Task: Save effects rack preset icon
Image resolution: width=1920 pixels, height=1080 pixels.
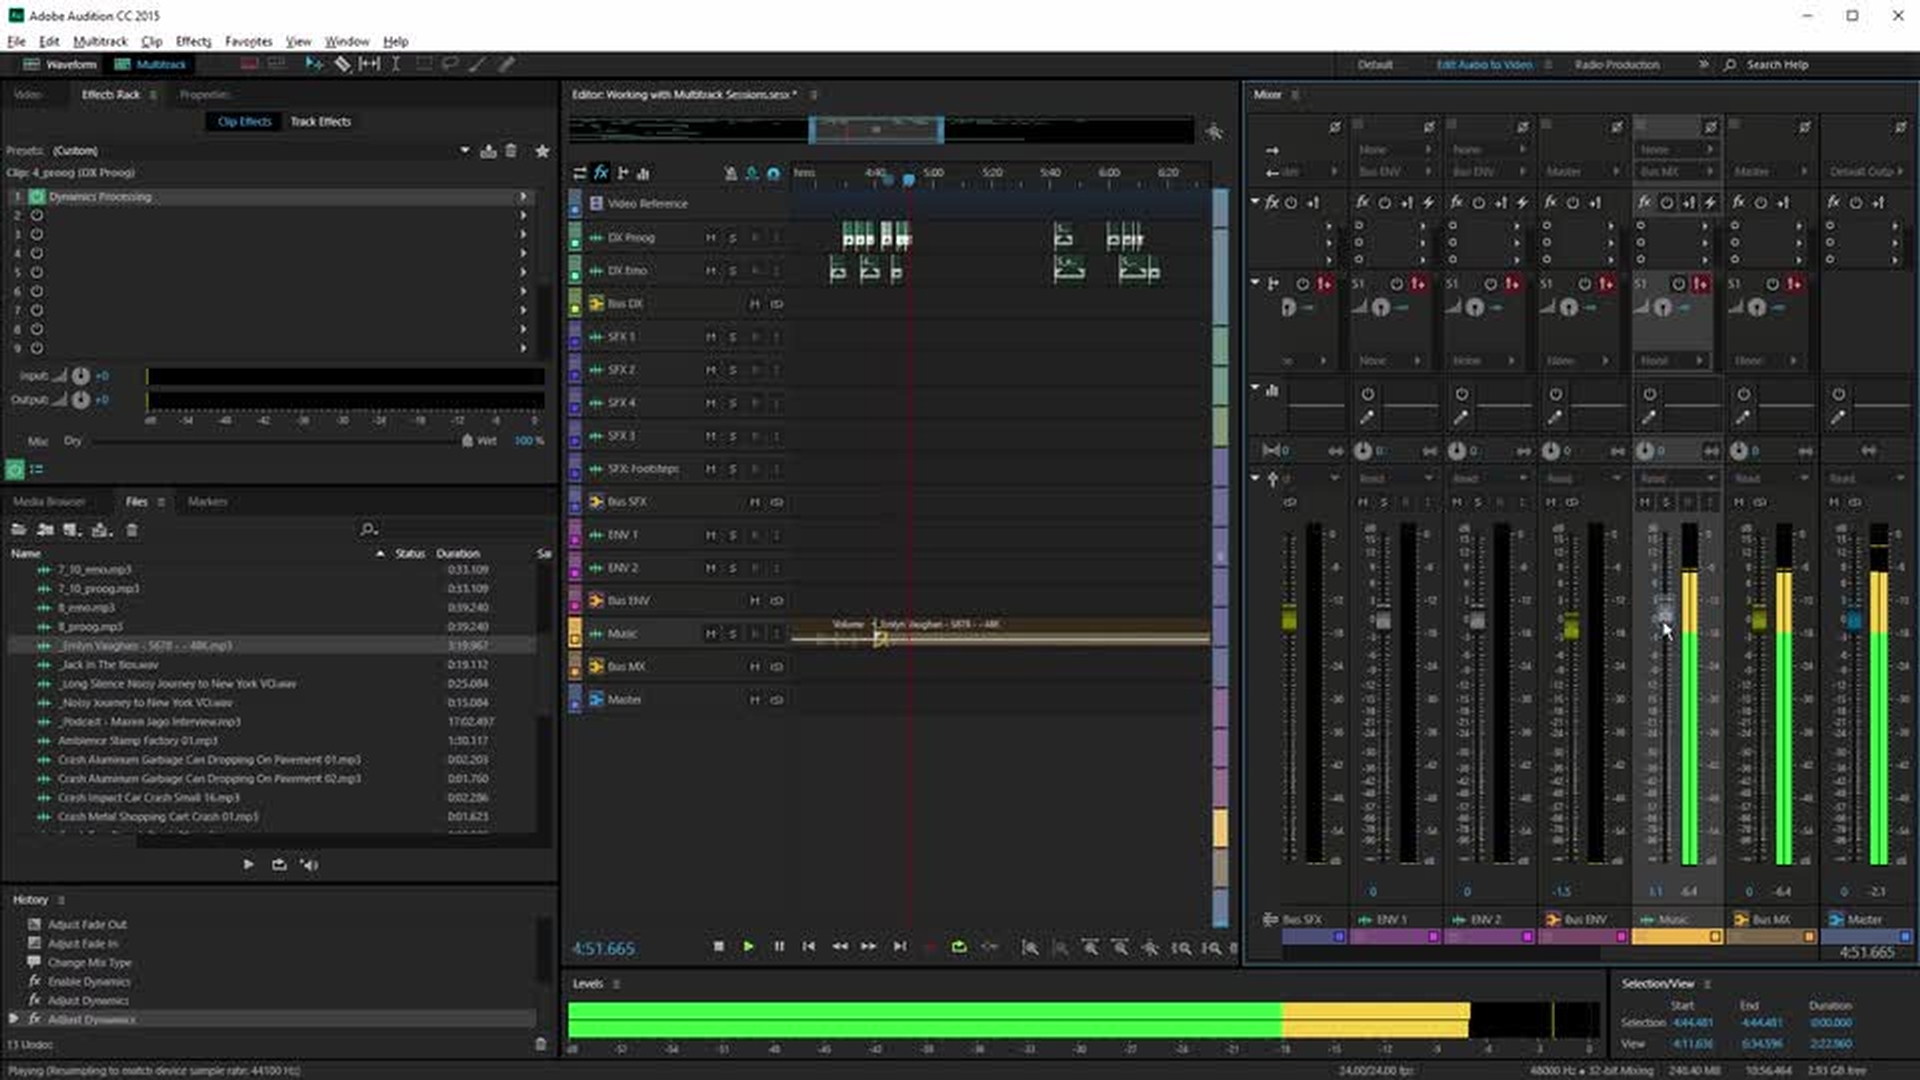Action: pyautogui.click(x=488, y=151)
